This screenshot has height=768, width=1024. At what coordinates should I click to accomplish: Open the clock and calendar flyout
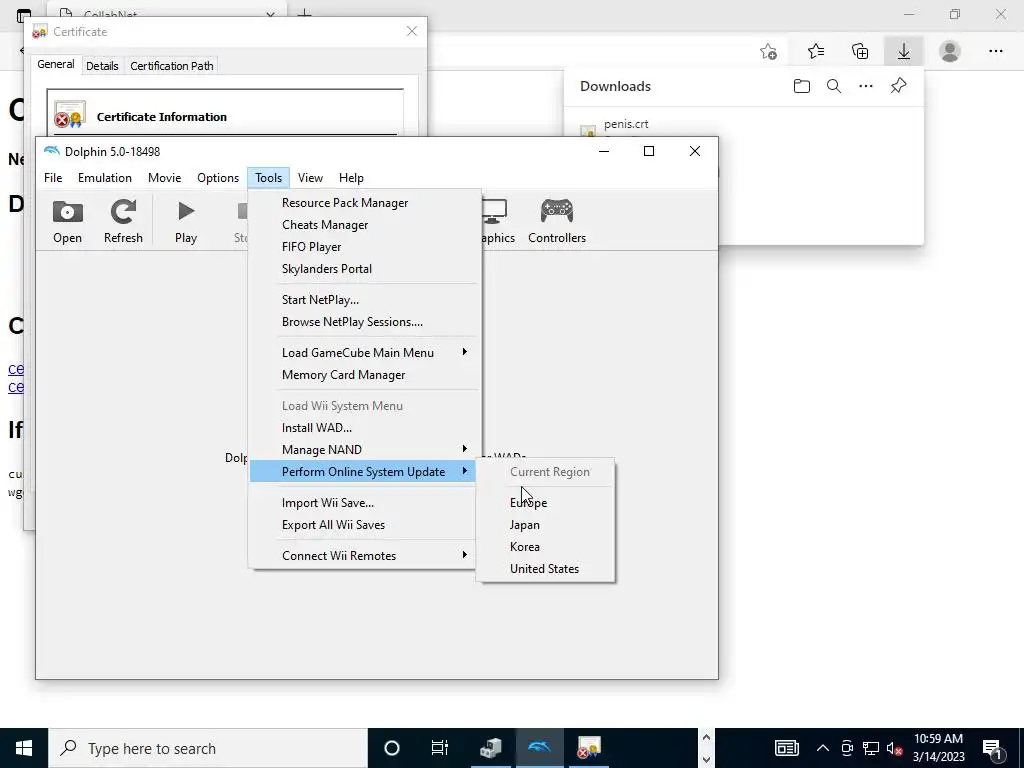pos(938,748)
